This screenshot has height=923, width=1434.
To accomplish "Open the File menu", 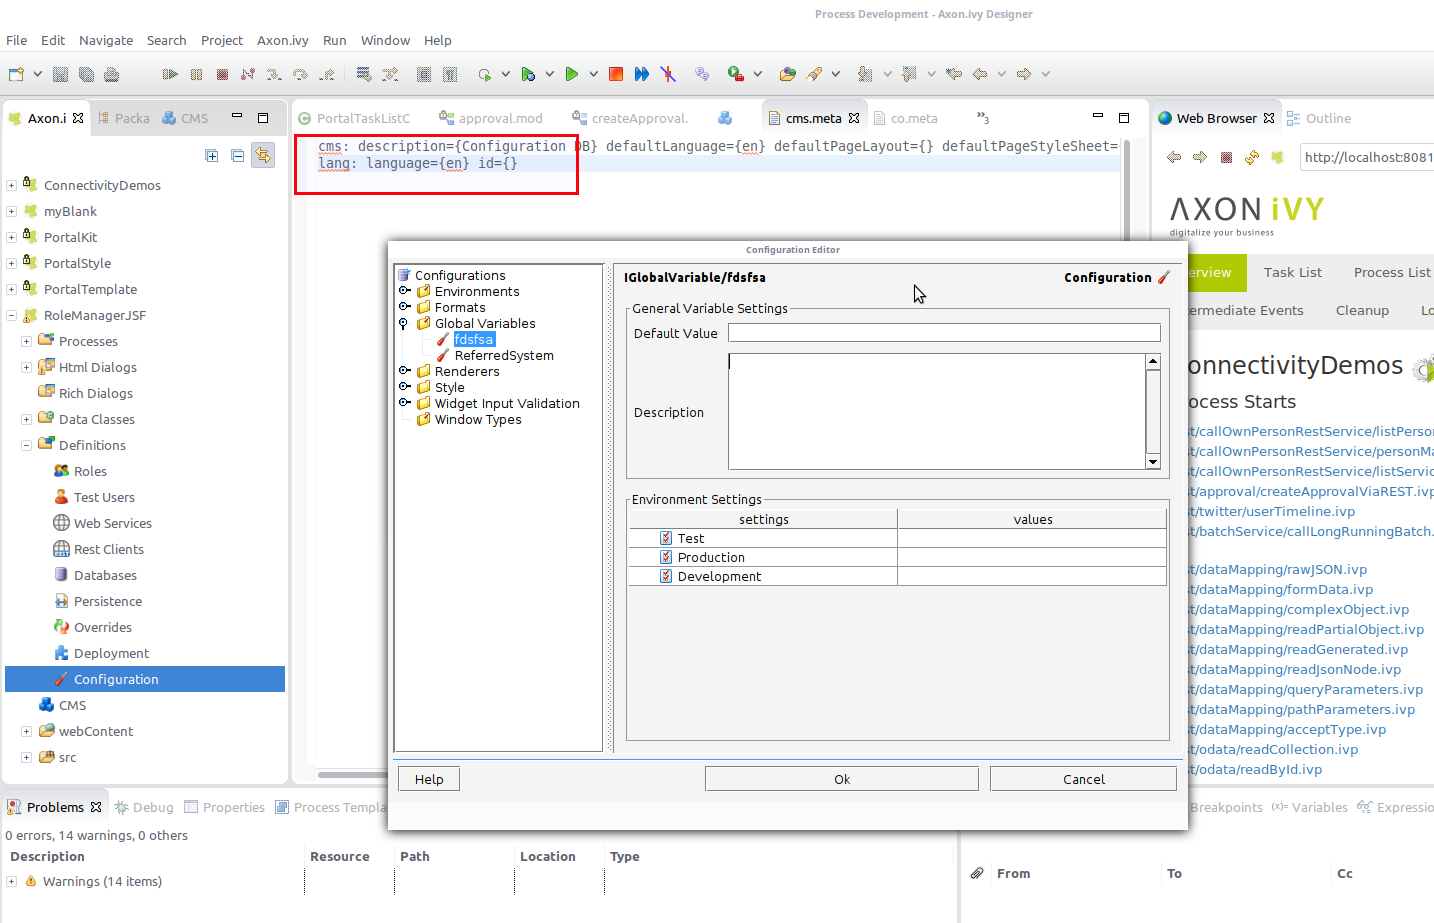I will [17, 40].
